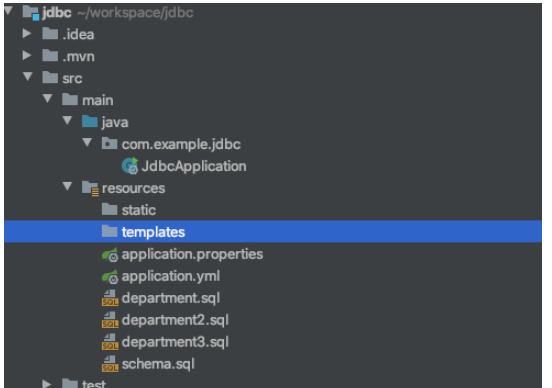Collapse the main folder arrow
This screenshot has width=552, height=388.
[x=47, y=99]
